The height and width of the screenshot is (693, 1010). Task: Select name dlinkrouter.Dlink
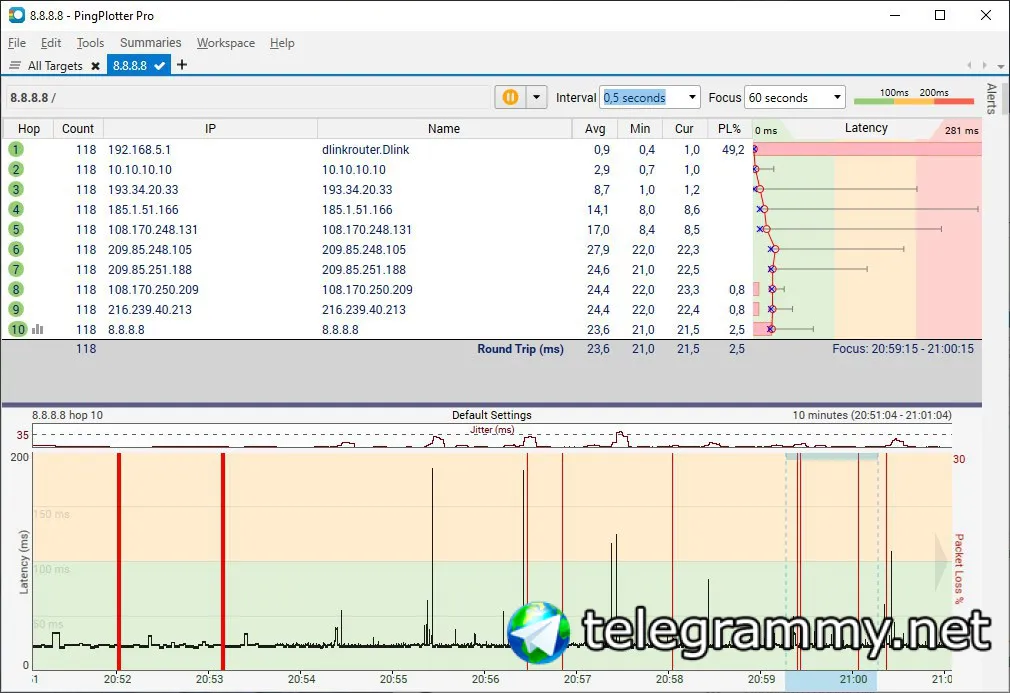tap(366, 149)
